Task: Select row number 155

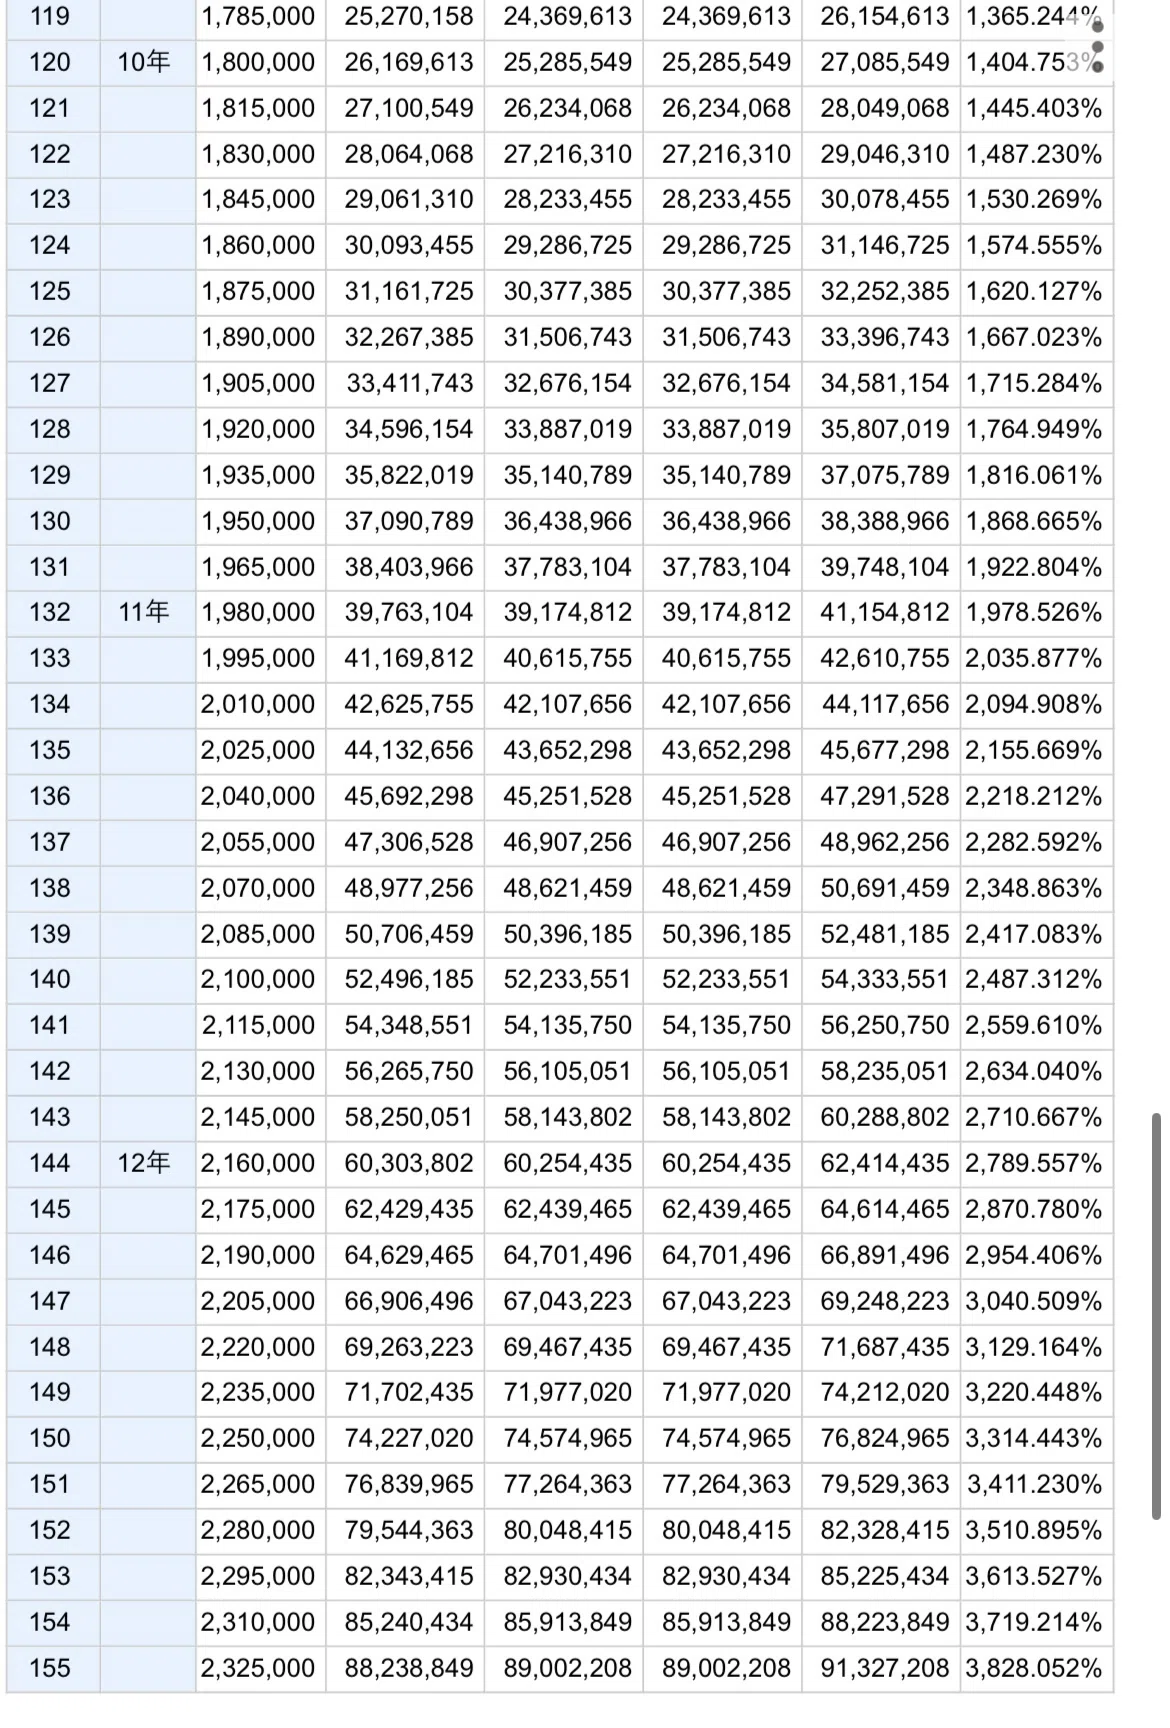Action: [x=52, y=1668]
